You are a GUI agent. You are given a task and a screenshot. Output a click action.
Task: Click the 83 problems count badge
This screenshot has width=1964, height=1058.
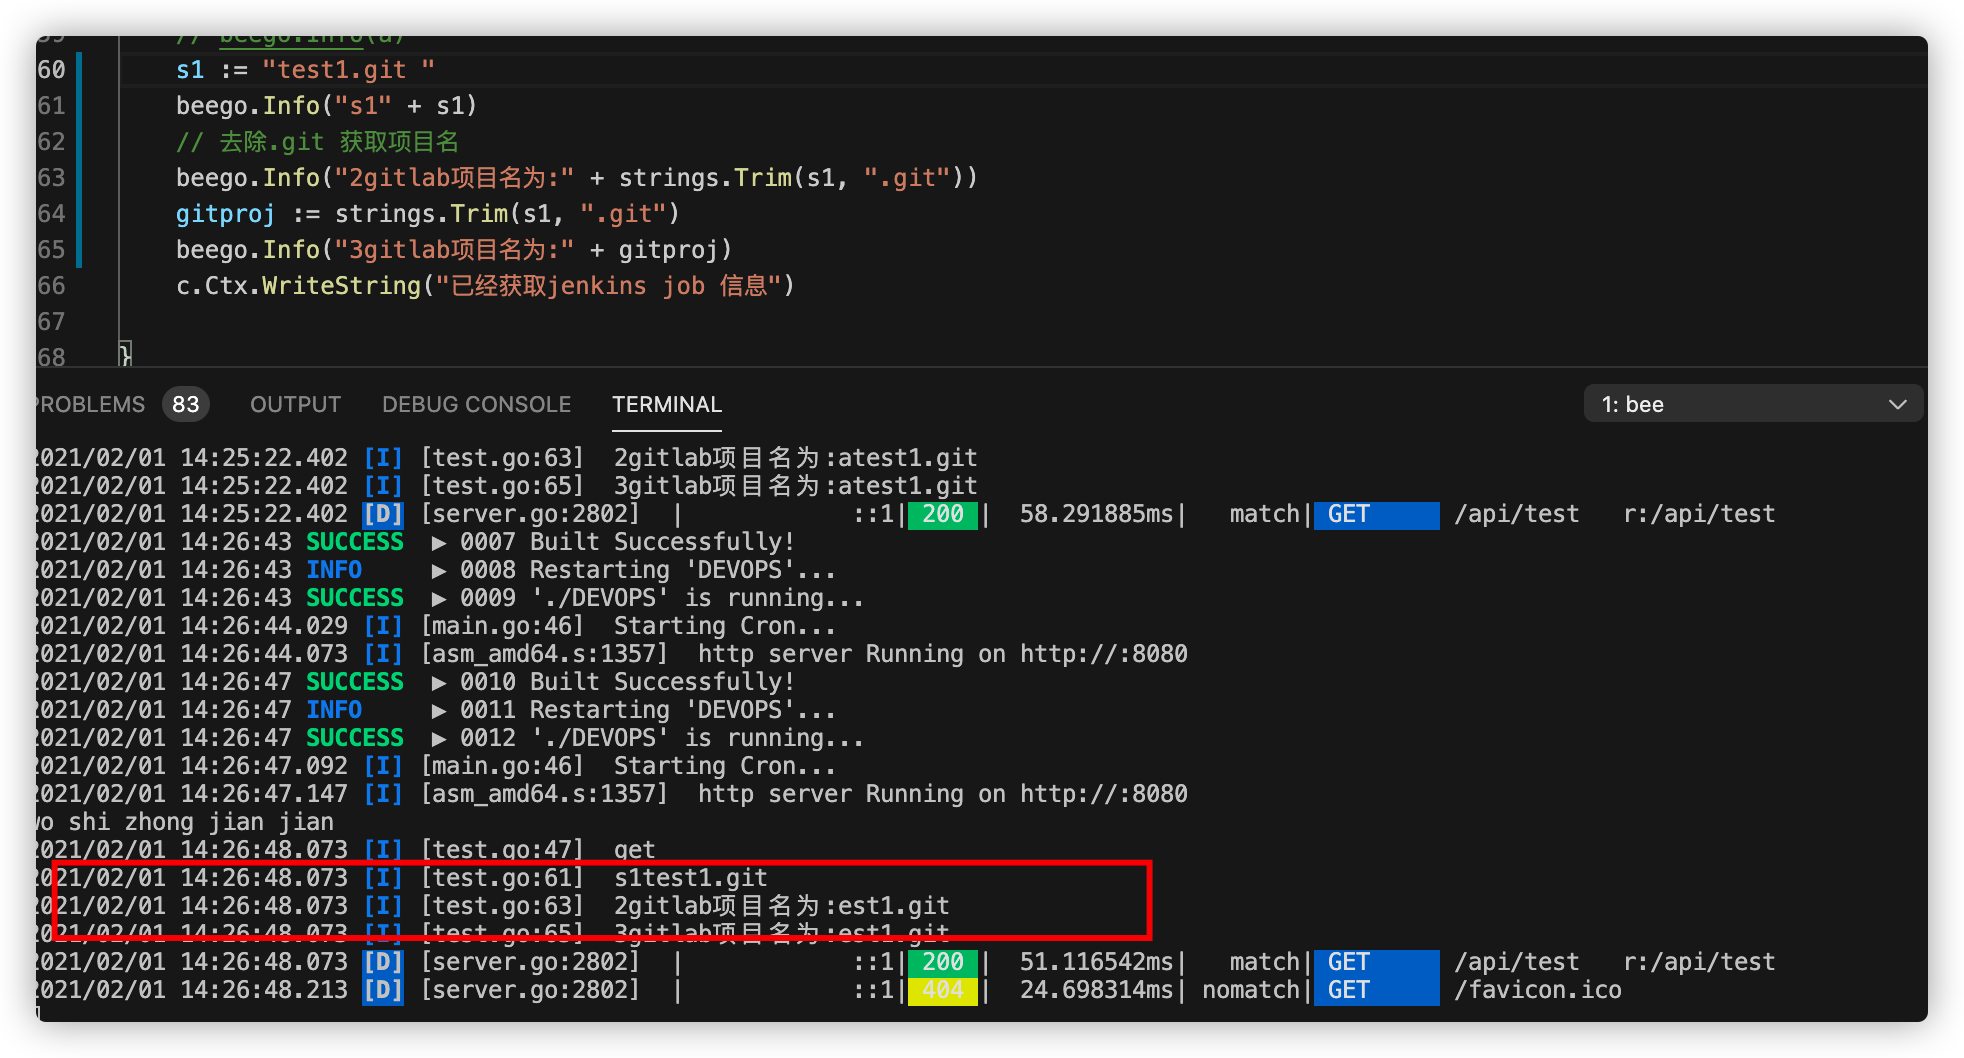[x=185, y=404]
